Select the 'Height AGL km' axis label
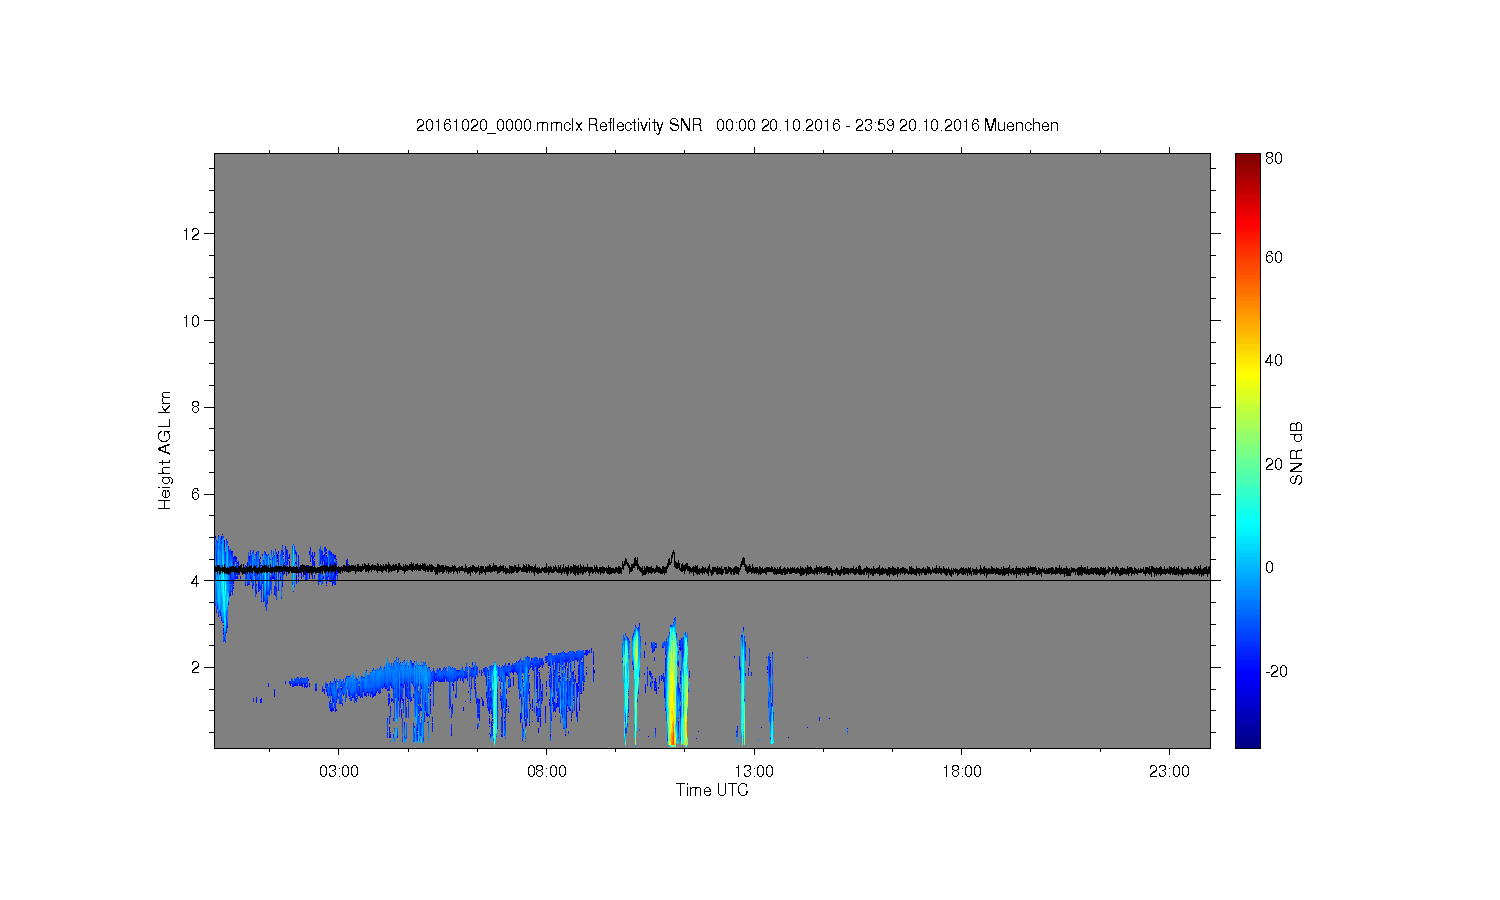This screenshot has width=1500, height=900. [165, 450]
